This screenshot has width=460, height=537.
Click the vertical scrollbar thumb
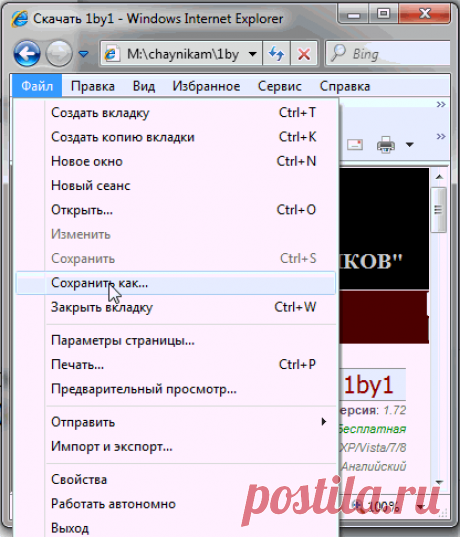[x=438, y=210]
